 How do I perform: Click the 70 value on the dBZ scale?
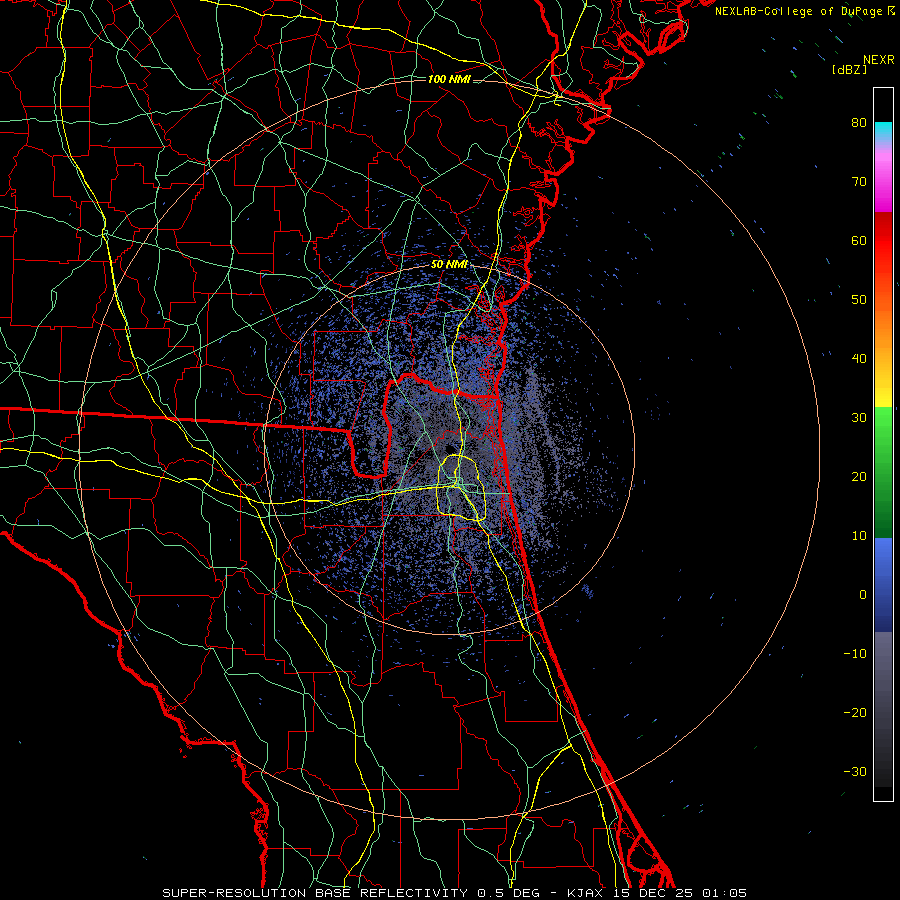coord(859,181)
